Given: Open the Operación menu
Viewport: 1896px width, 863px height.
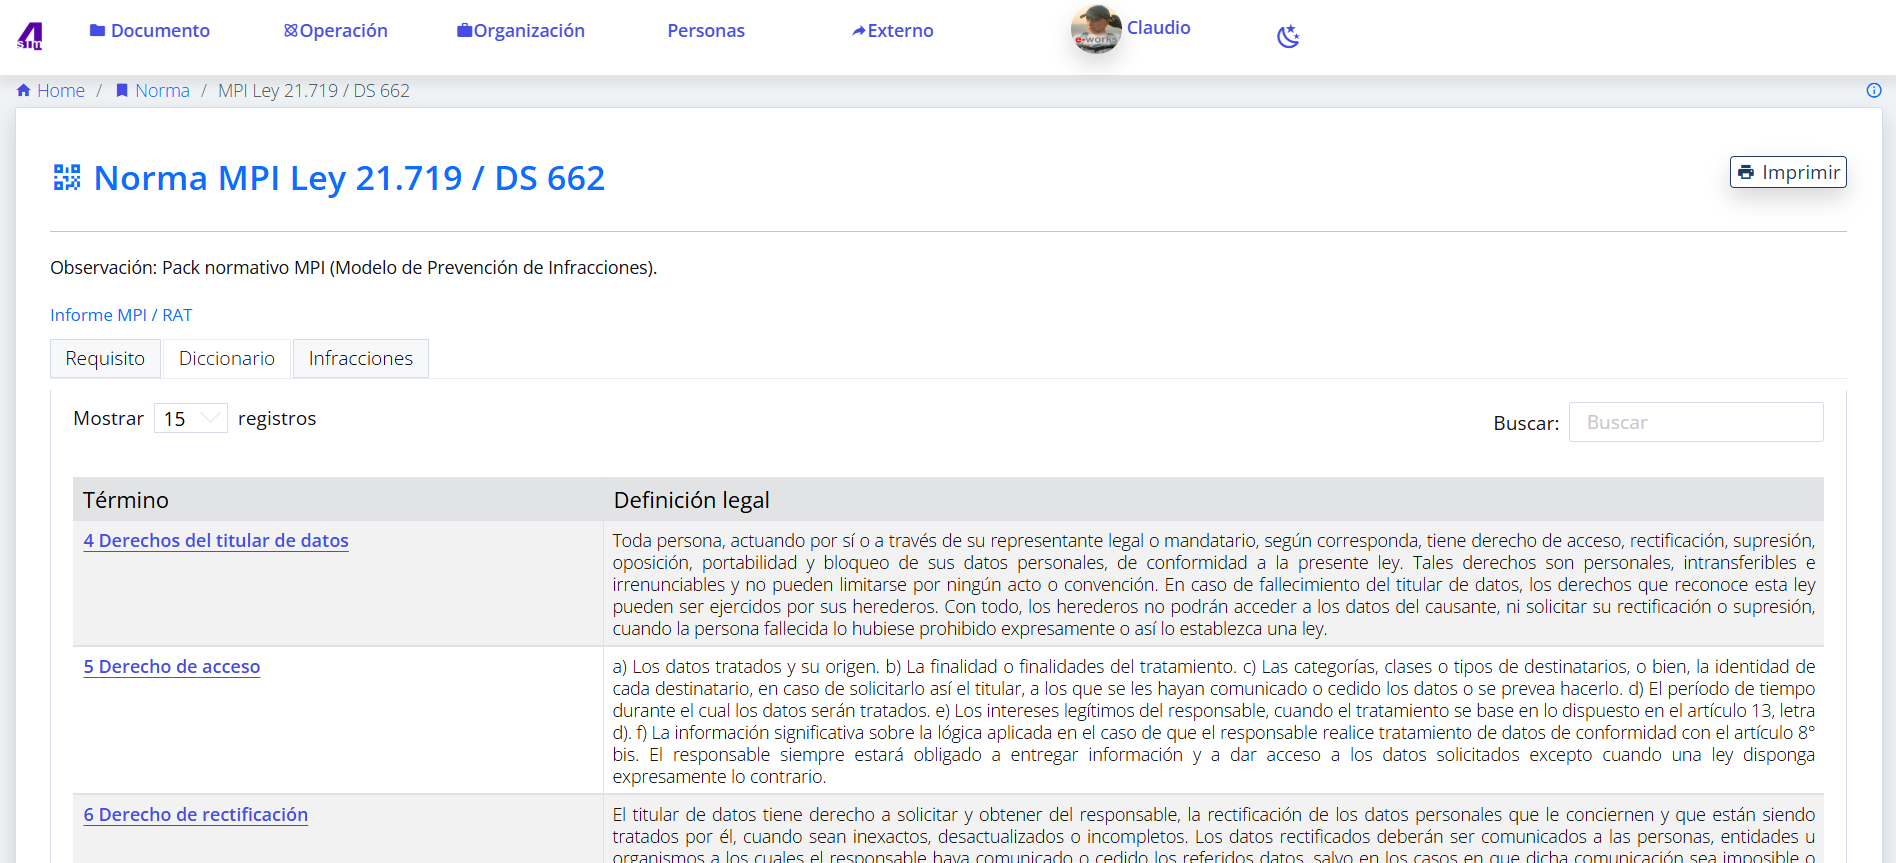Looking at the screenshot, I should tap(336, 31).
